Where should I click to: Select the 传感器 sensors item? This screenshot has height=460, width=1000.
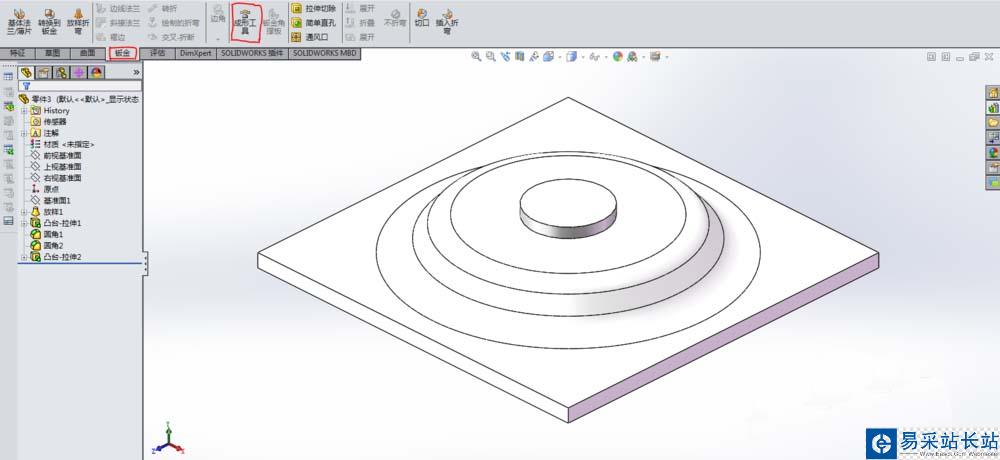[x=48, y=121]
